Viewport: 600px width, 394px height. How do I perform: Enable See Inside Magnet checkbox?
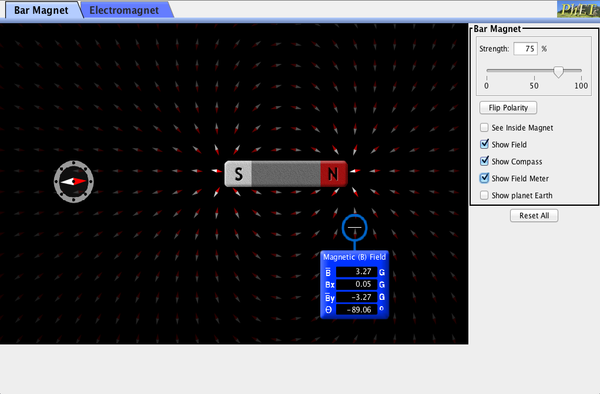point(484,127)
